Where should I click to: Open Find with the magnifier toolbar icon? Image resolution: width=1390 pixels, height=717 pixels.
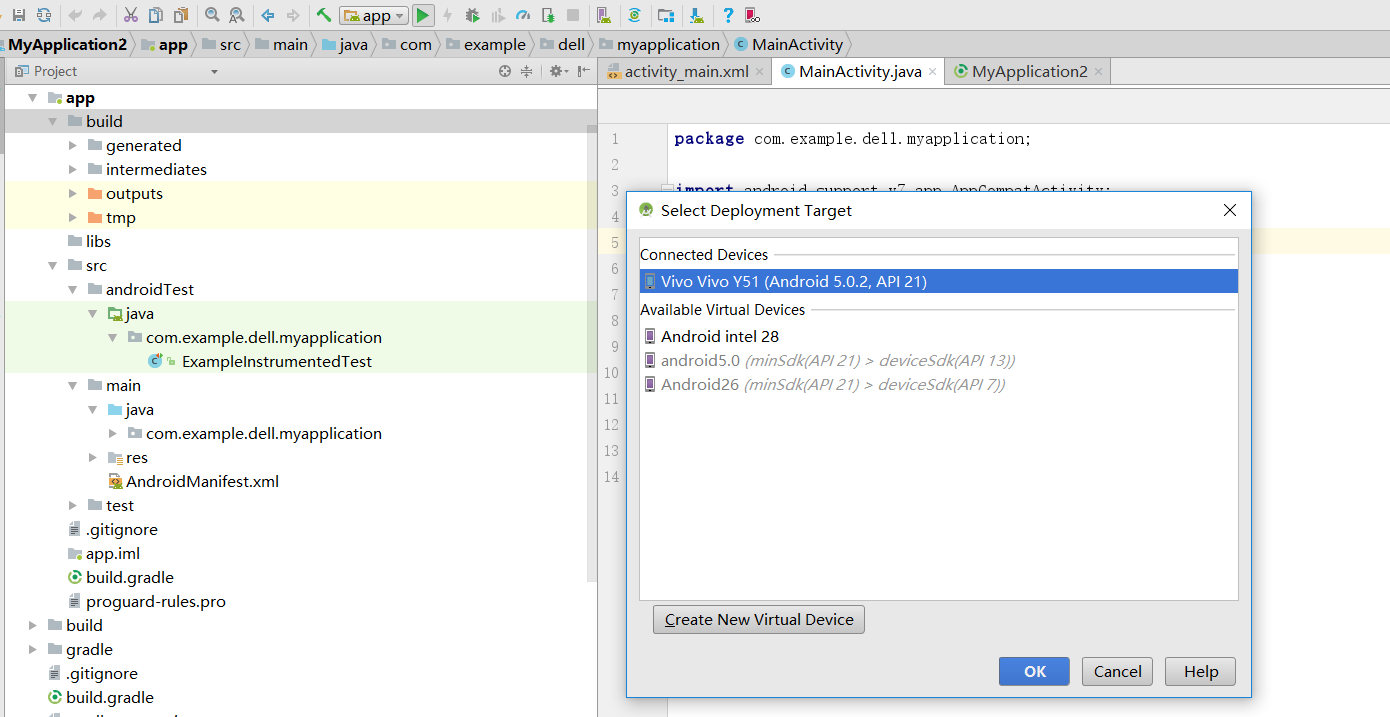click(x=212, y=15)
